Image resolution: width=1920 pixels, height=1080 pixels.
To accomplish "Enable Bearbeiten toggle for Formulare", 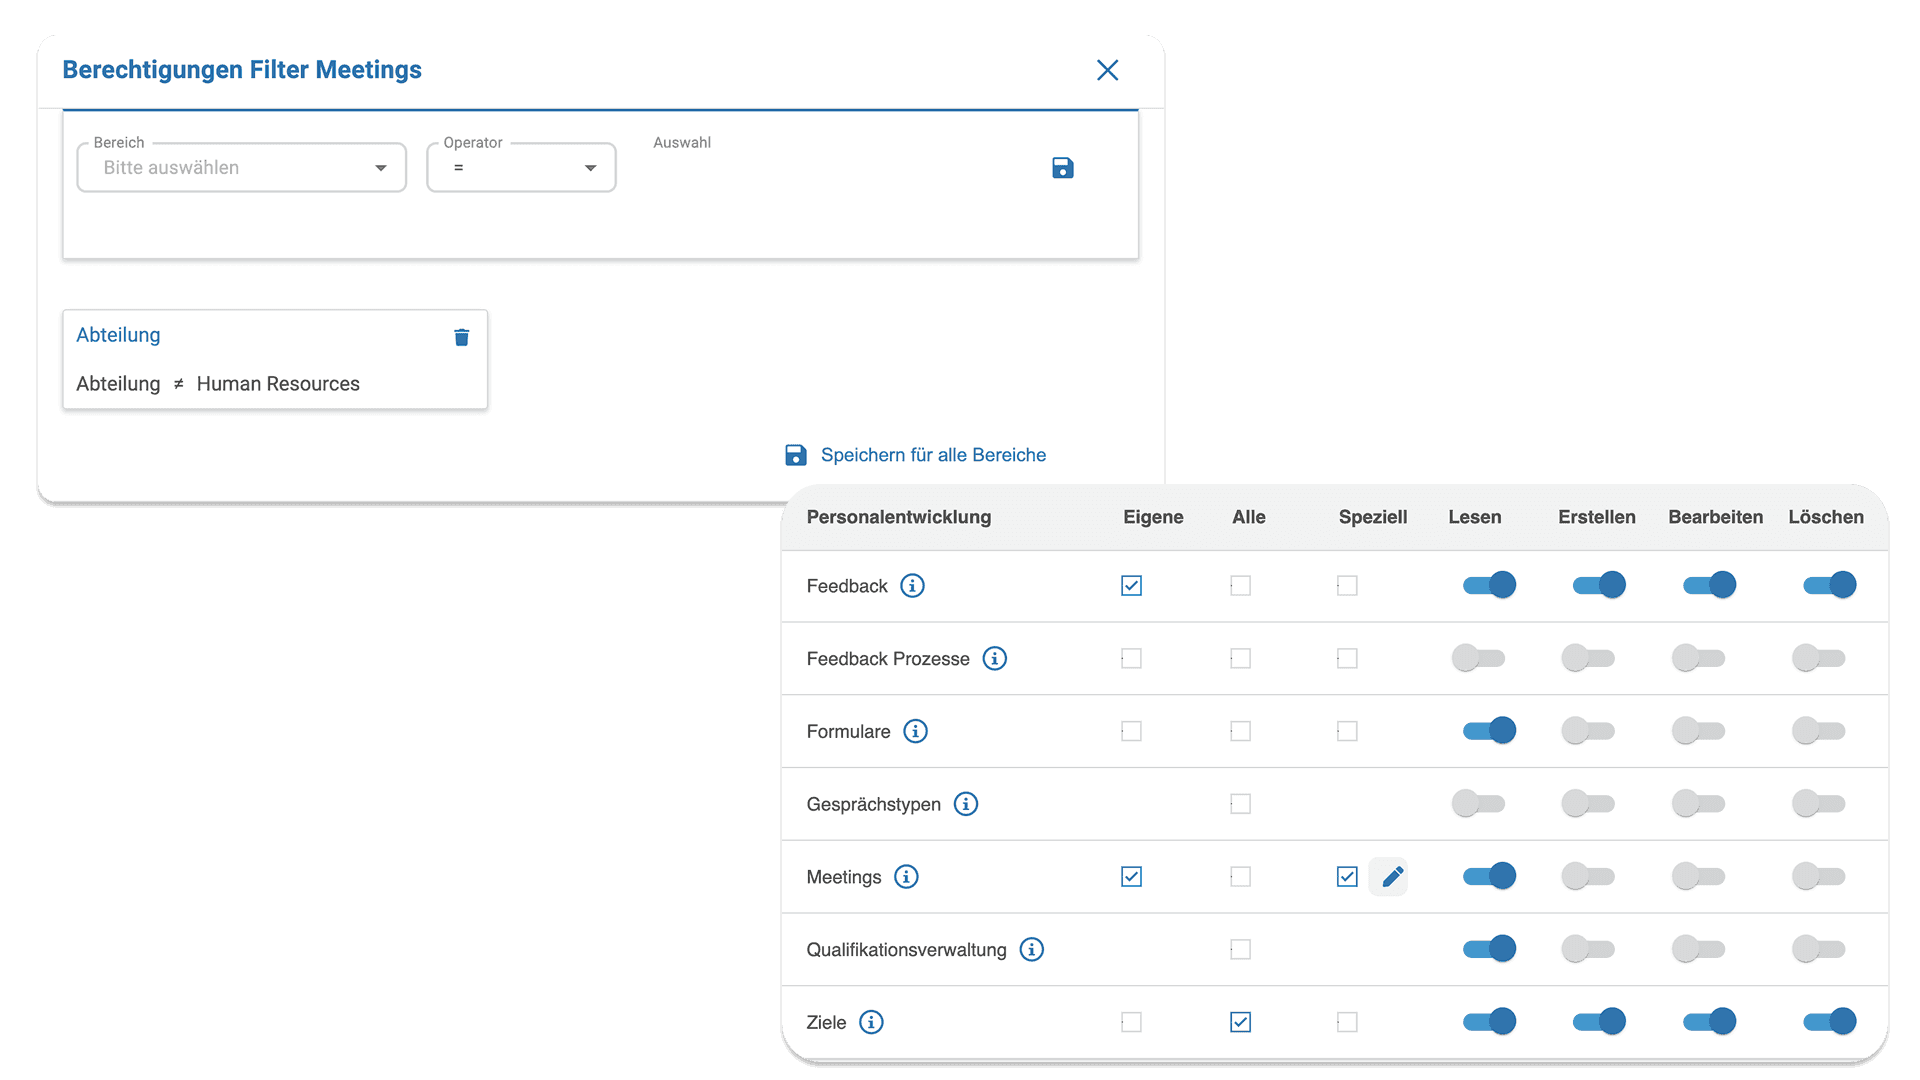I will (x=1699, y=731).
